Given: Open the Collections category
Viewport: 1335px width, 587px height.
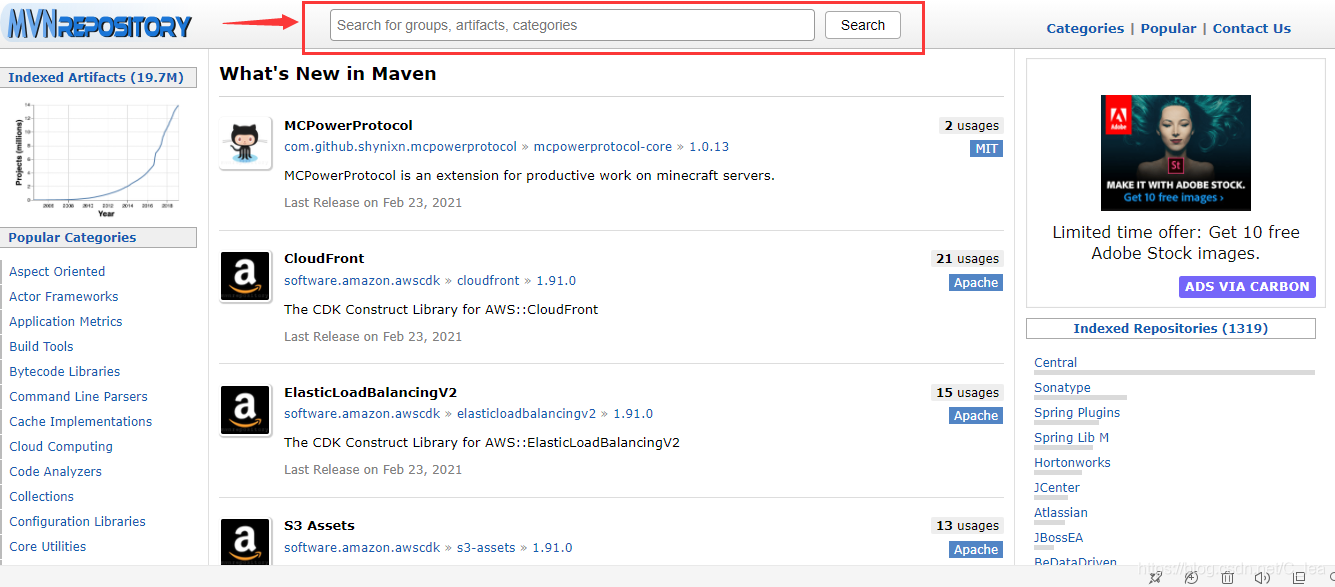Looking at the screenshot, I should pos(41,496).
